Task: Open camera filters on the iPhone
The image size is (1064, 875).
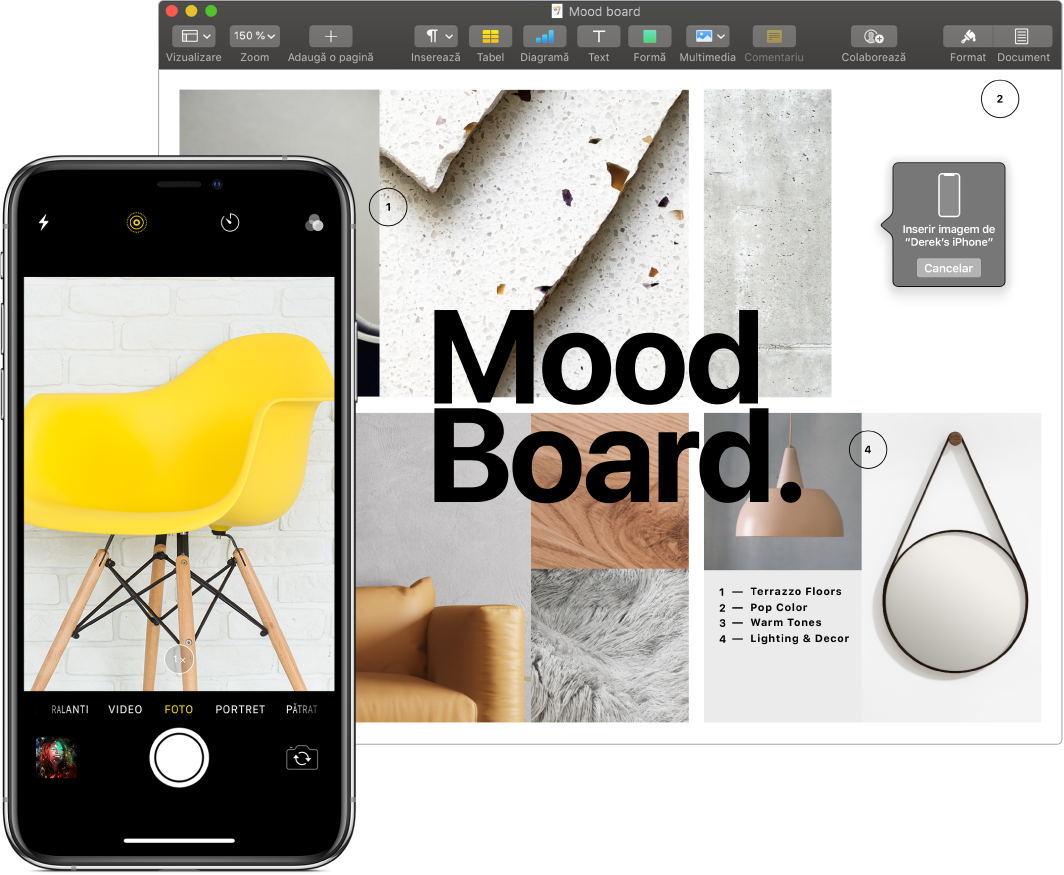Action: (x=314, y=223)
